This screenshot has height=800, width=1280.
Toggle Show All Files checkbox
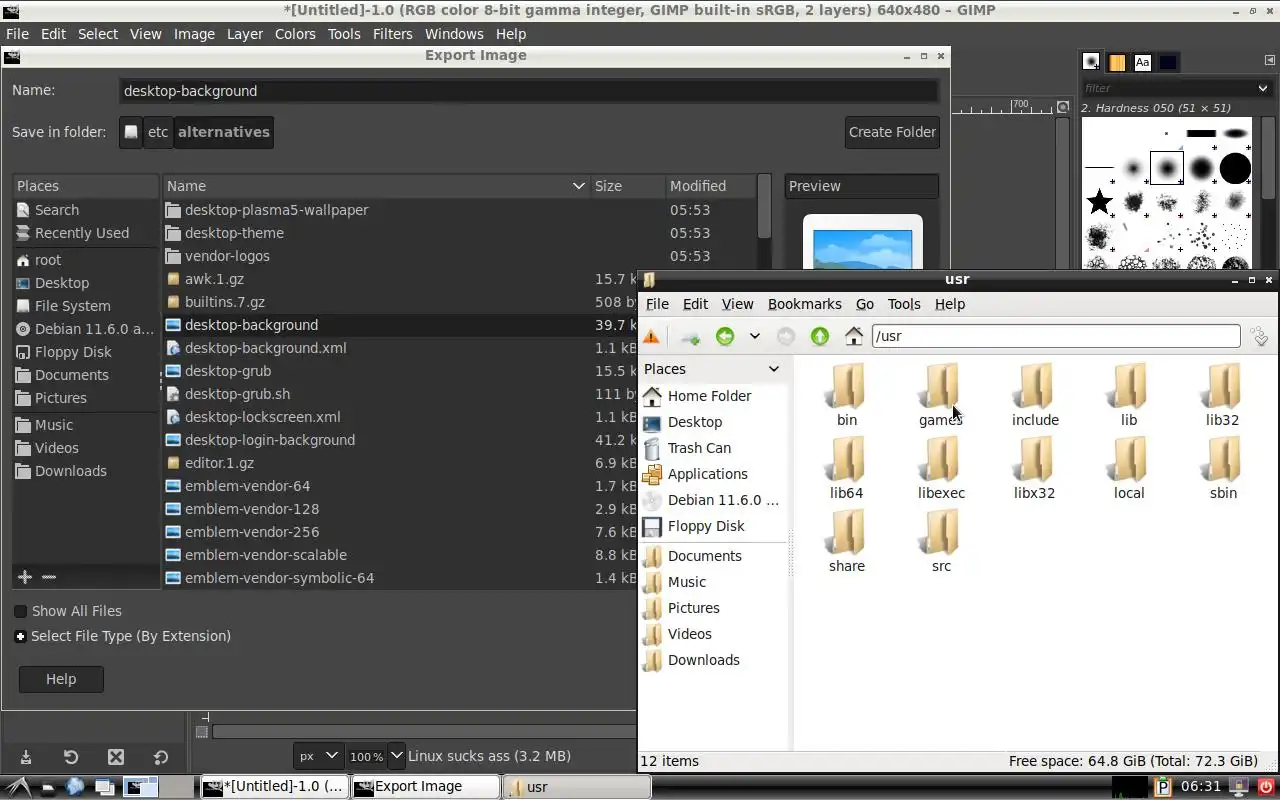click(x=20, y=611)
